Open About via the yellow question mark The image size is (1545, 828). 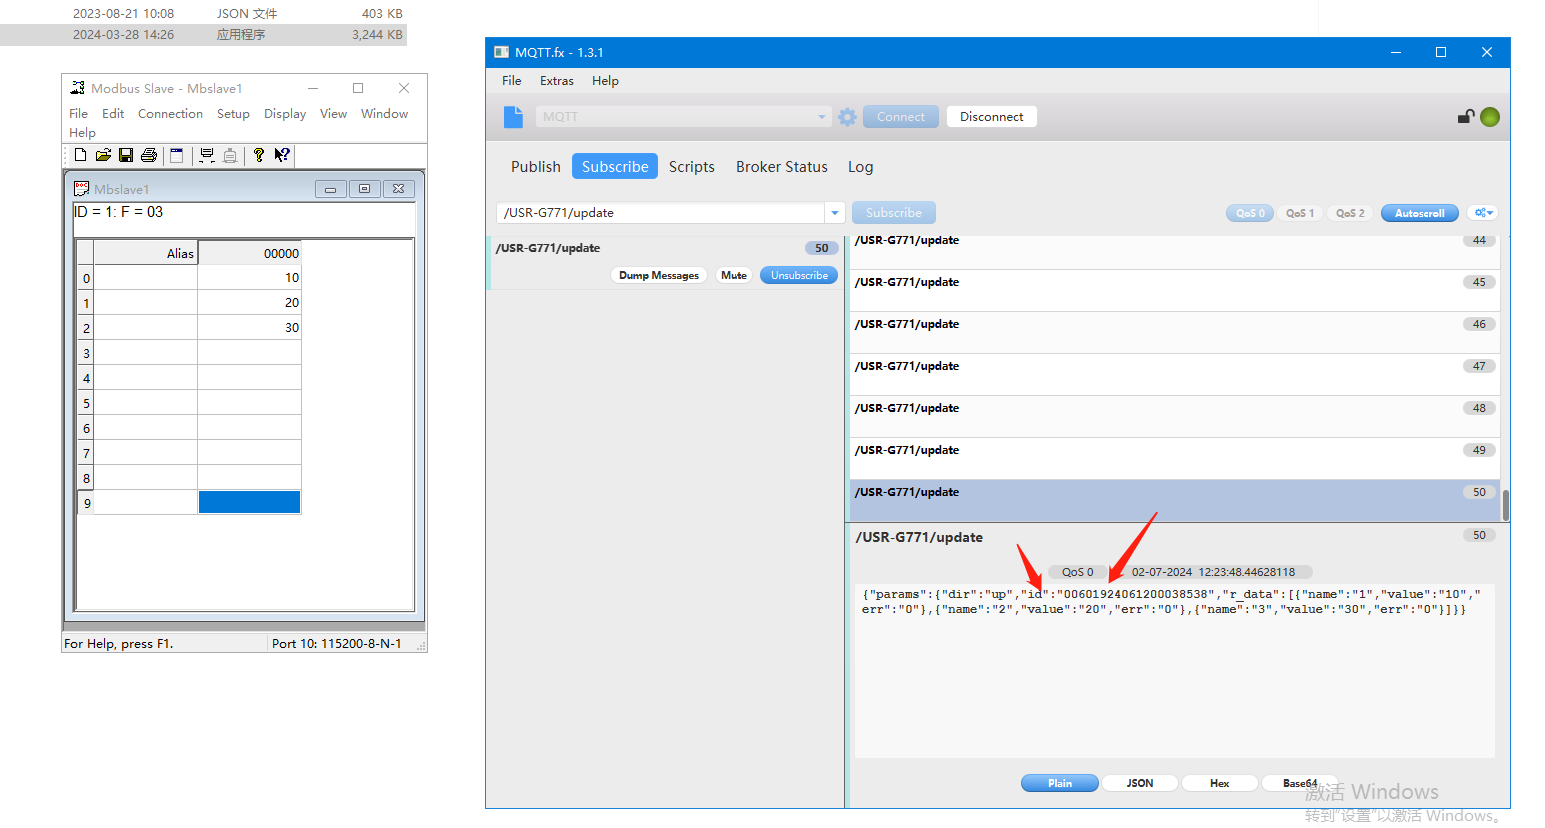(259, 155)
